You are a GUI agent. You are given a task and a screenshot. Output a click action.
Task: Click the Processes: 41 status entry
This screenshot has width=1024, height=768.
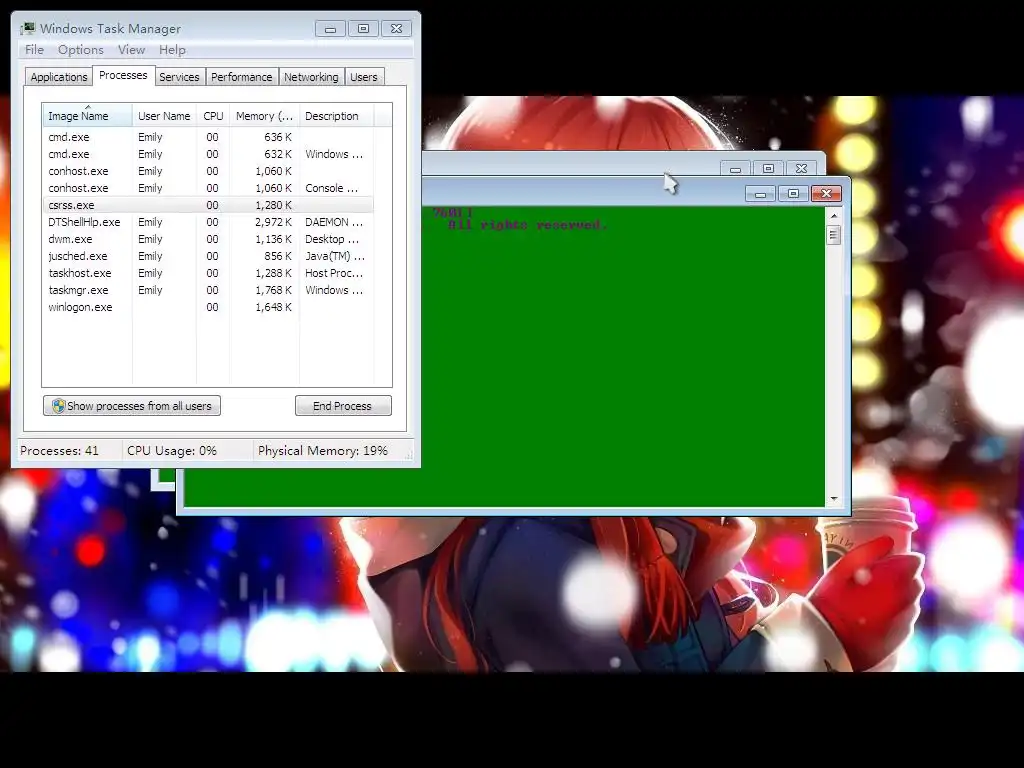[59, 451]
